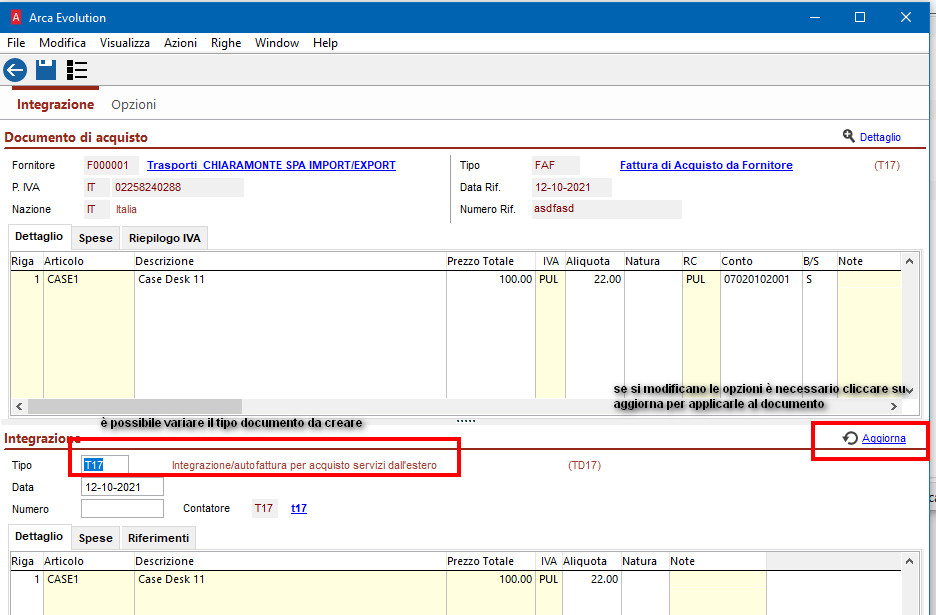The height and width of the screenshot is (615, 936).
Task: Open the Riepilogo IVA tab
Action: [x=165, y=238]
